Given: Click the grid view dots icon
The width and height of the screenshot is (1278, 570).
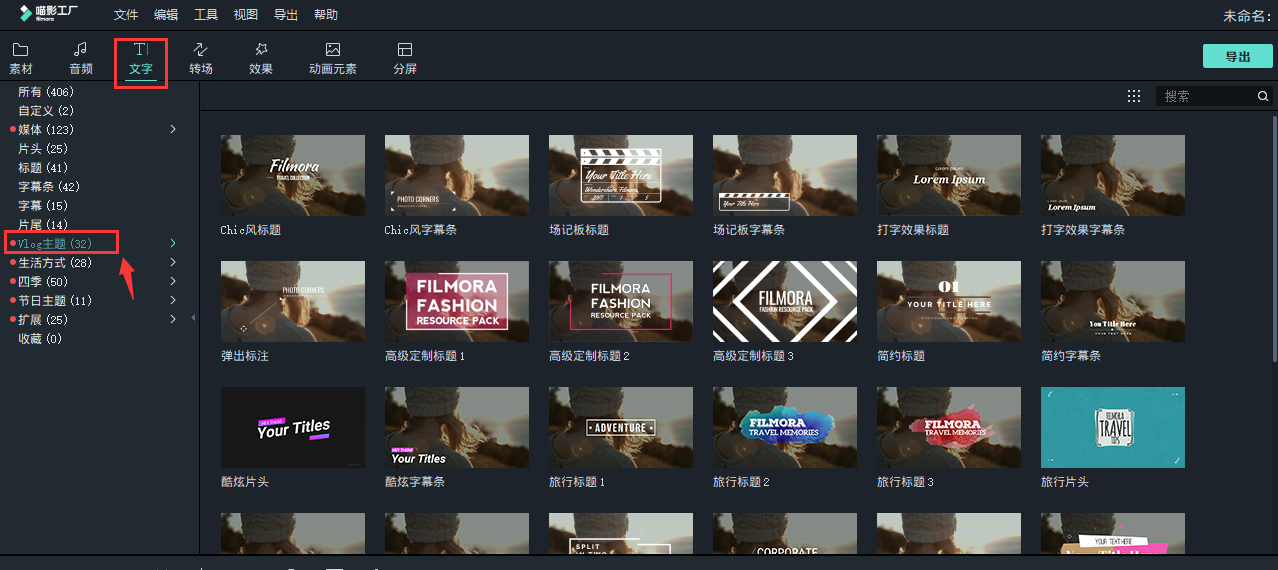Looking at the screenshot, I should pos(1134,96).
